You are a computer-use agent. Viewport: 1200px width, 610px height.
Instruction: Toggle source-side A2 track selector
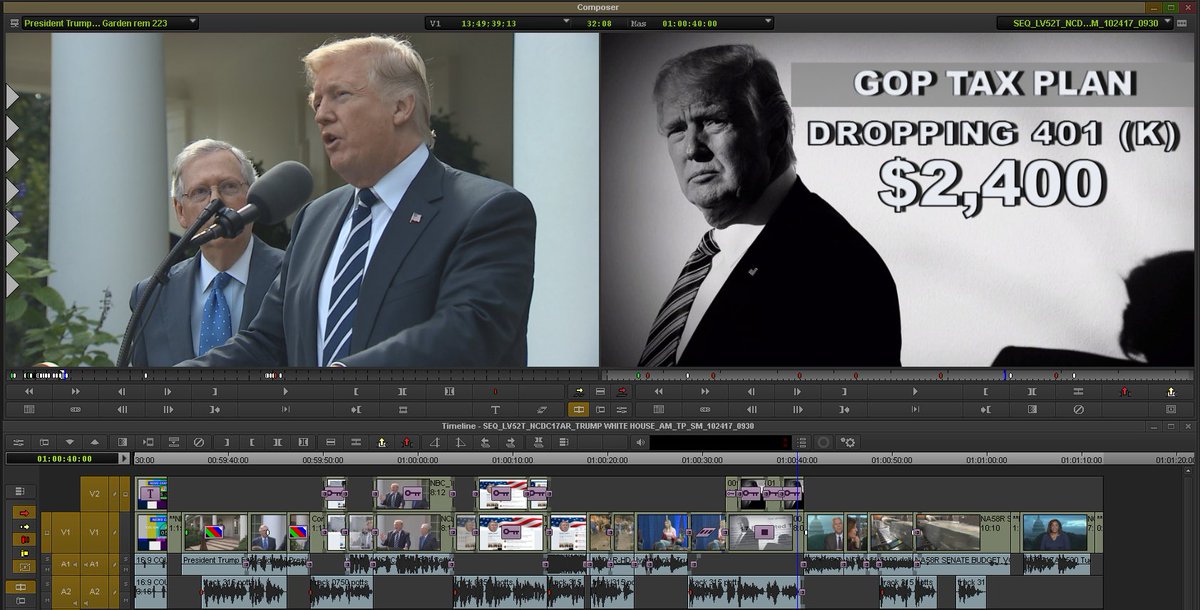[x=66, y=592]
